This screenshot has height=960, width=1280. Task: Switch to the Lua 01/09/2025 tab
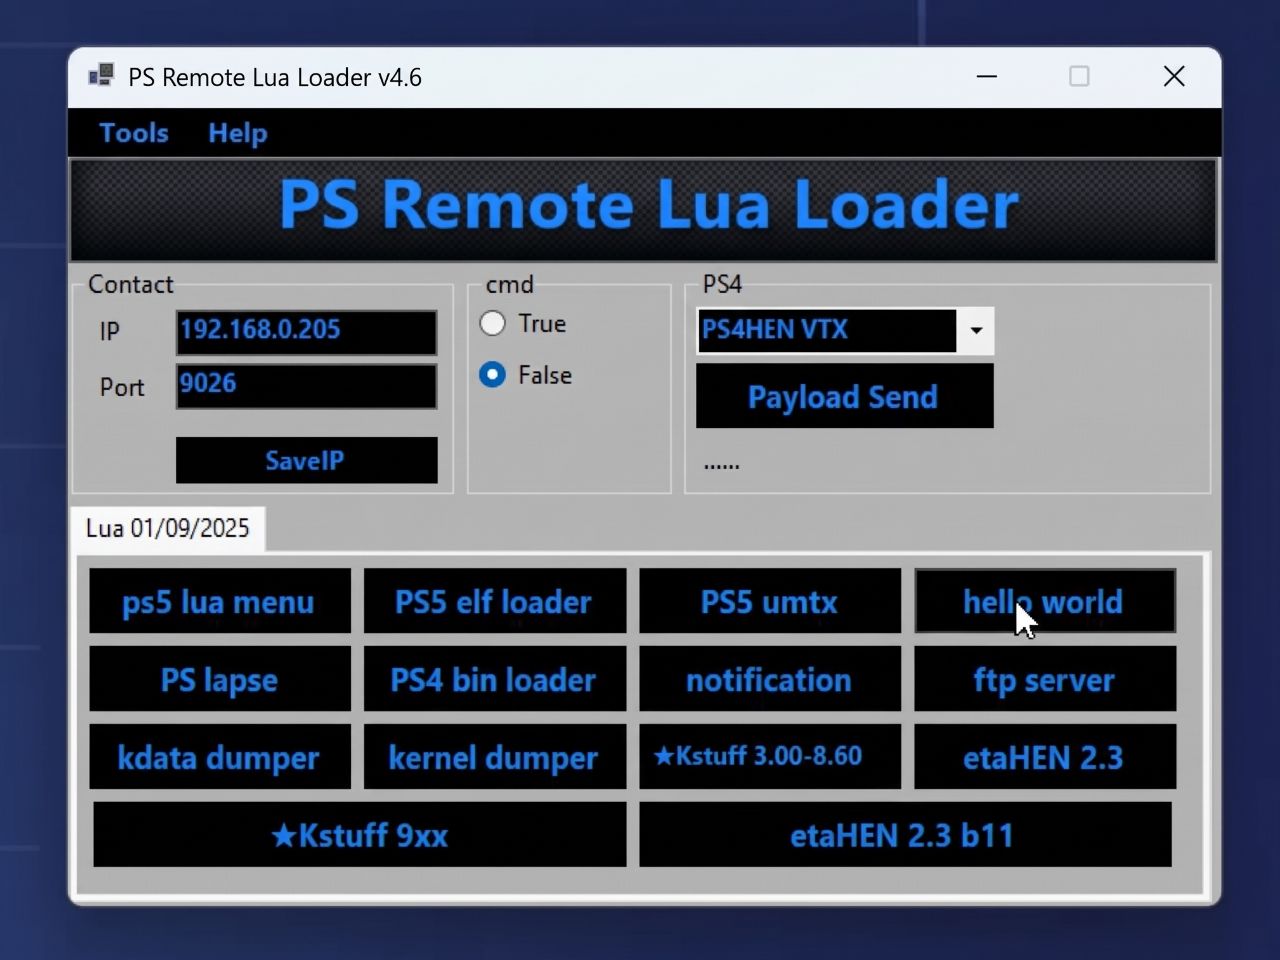[x=167, y=528]
